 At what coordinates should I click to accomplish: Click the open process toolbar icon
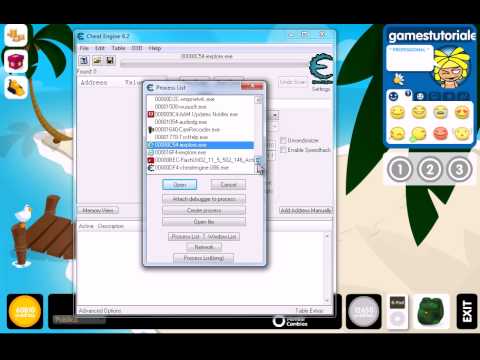pyautogui.click(x=84, y=60)
